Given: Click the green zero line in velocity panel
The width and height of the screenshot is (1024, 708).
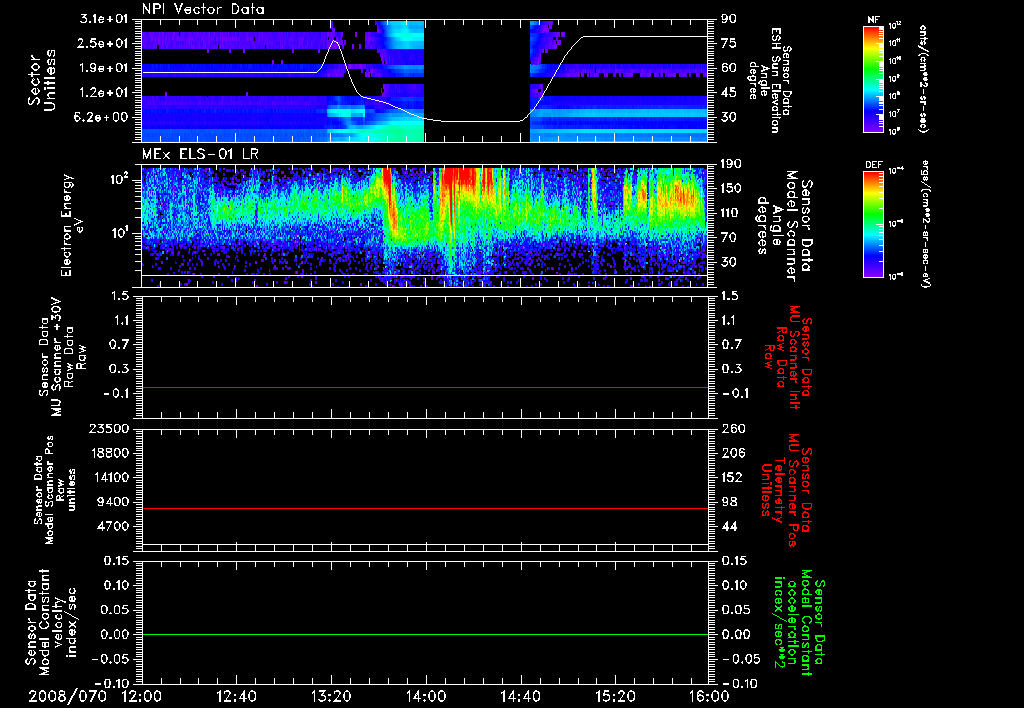Looking at the screenshot, I should [425, 634].
